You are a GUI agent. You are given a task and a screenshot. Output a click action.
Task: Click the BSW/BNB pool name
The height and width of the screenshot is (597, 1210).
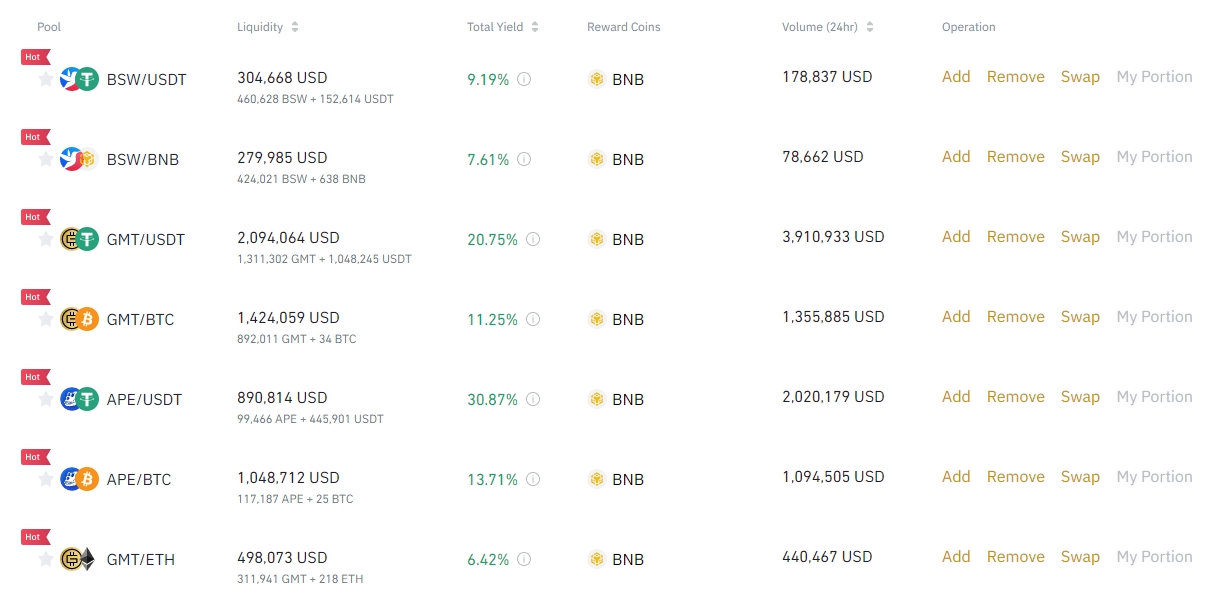point(143,159)
